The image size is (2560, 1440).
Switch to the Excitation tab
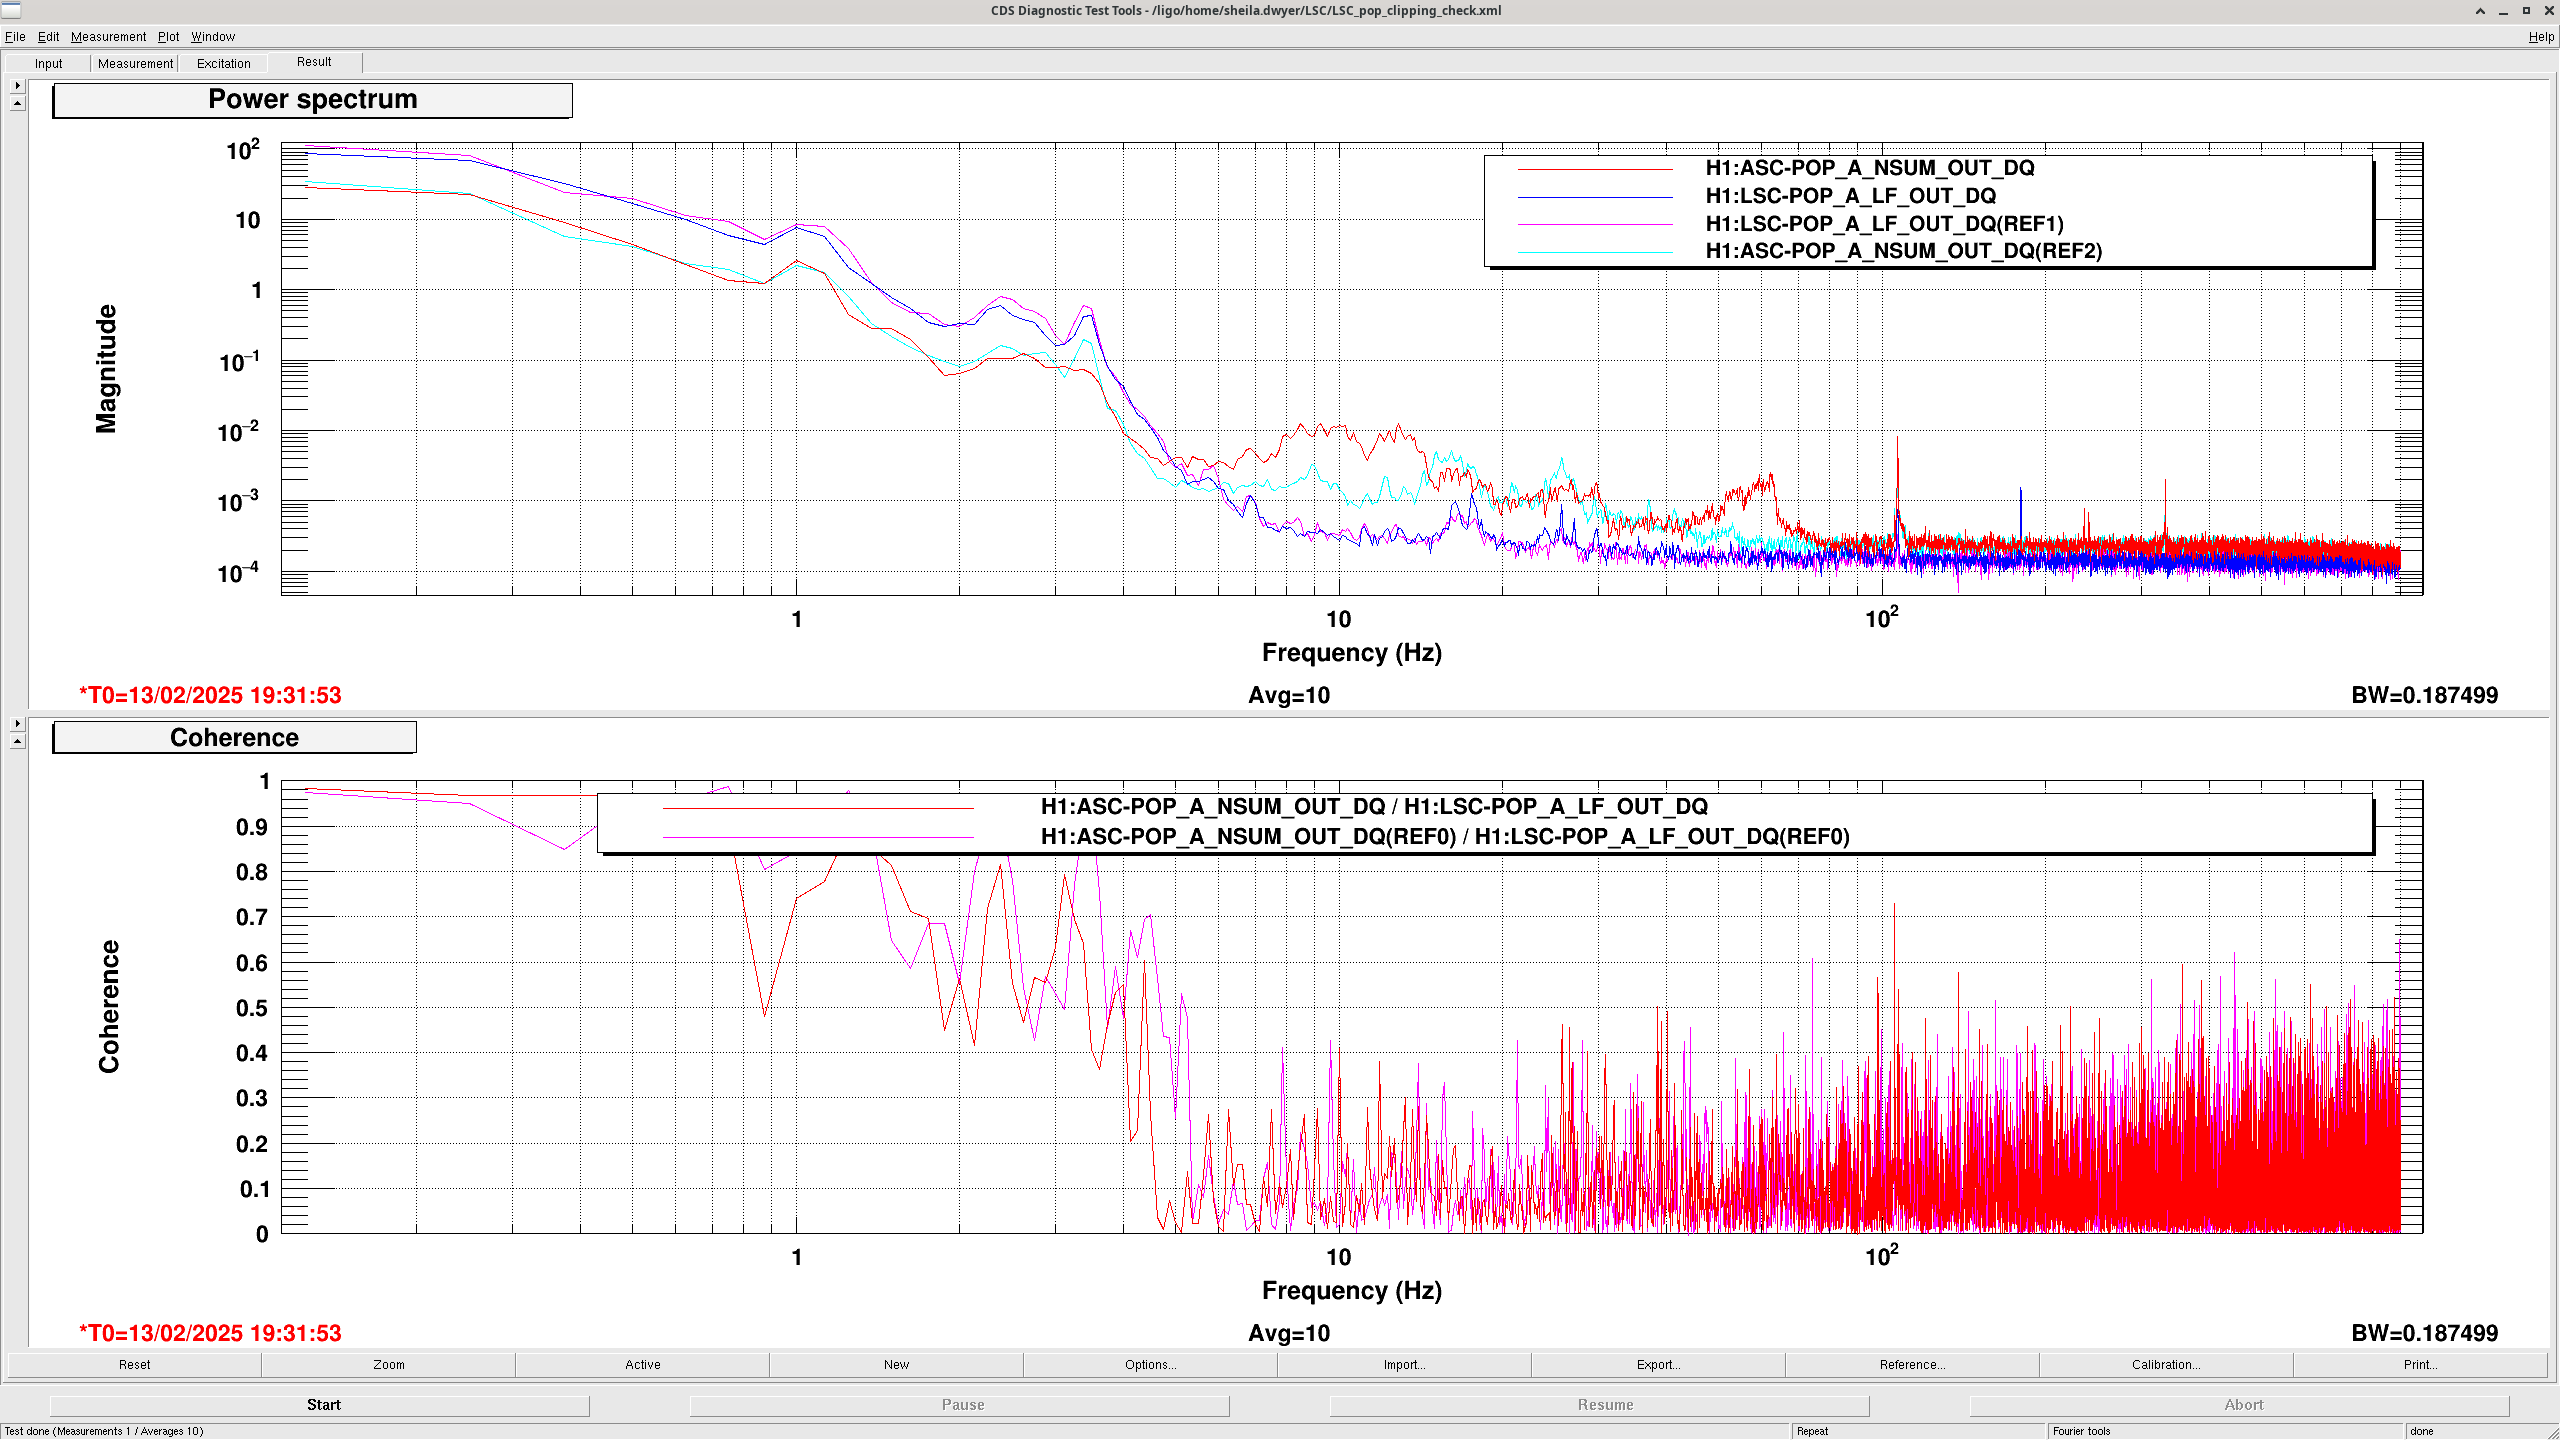224,64
